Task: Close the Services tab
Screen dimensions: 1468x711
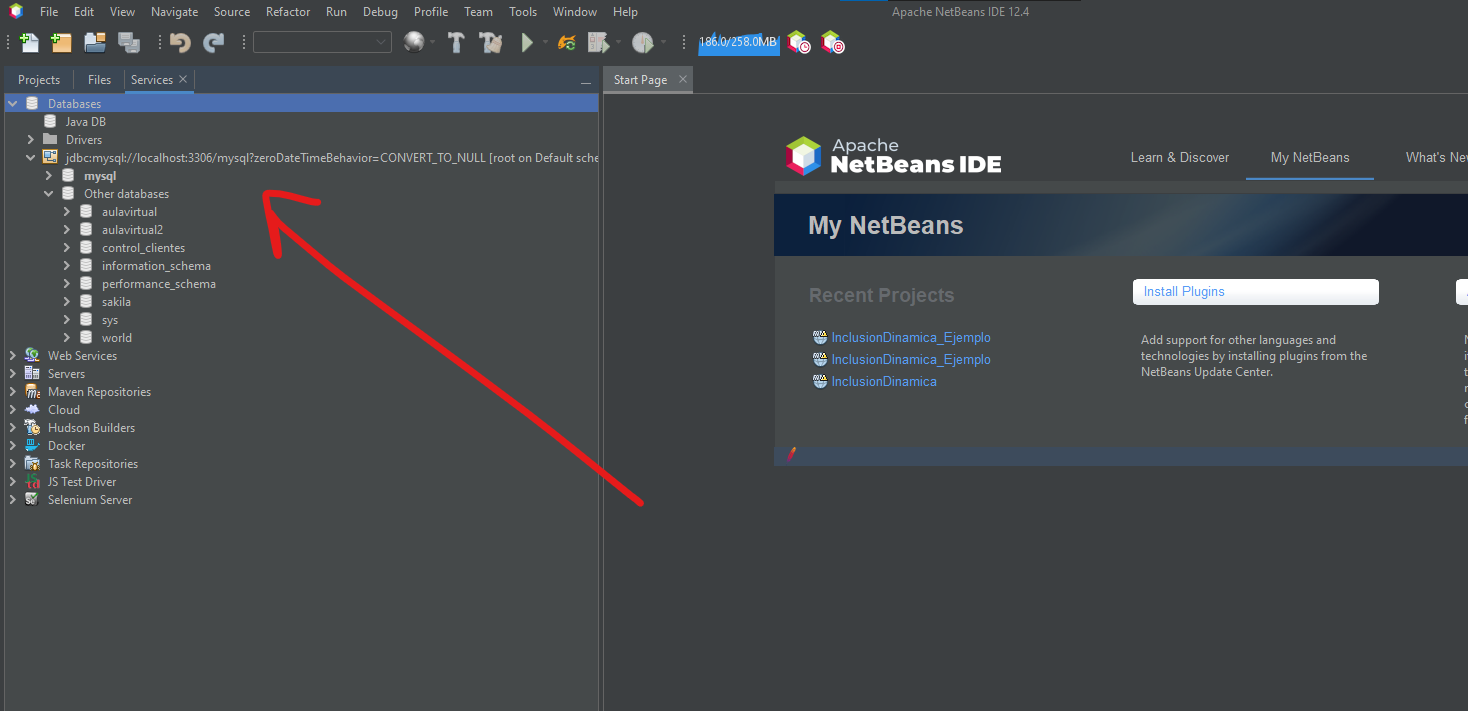Action: (183, 79)
